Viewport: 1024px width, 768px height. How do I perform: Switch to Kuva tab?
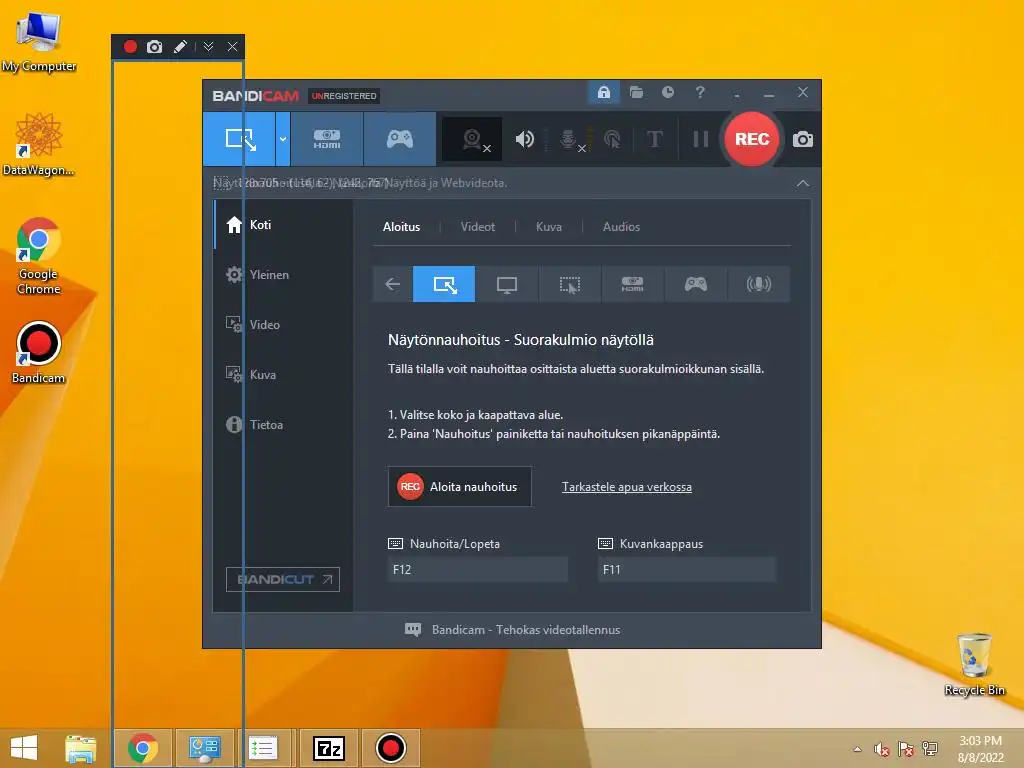pyautogui.click(x=549, y=227)
